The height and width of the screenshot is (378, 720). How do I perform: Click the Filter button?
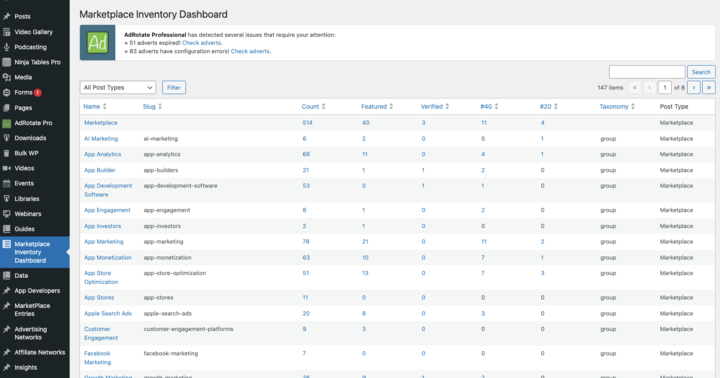point(174,87)
